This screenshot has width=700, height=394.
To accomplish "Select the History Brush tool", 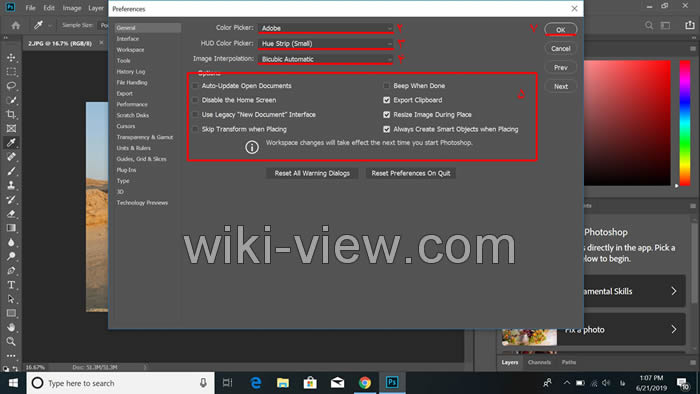I will [x=11, y=200].
